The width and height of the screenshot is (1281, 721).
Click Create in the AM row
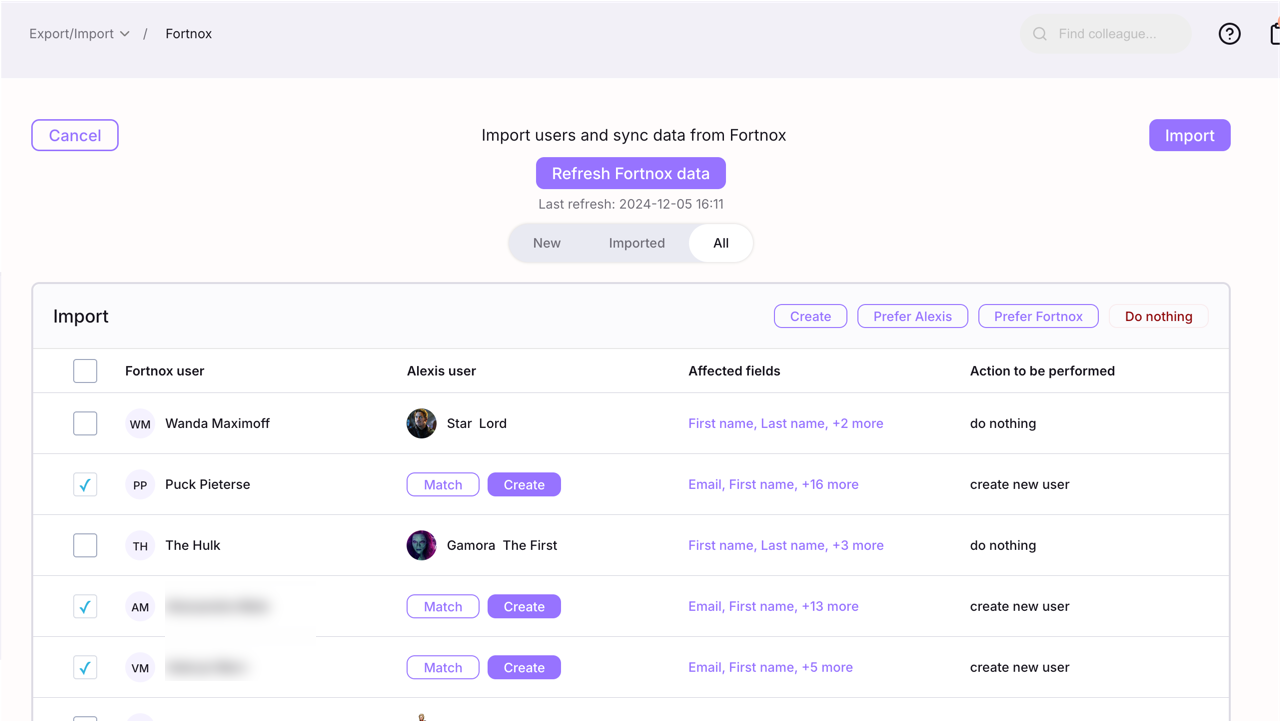[x=524, y=607]
